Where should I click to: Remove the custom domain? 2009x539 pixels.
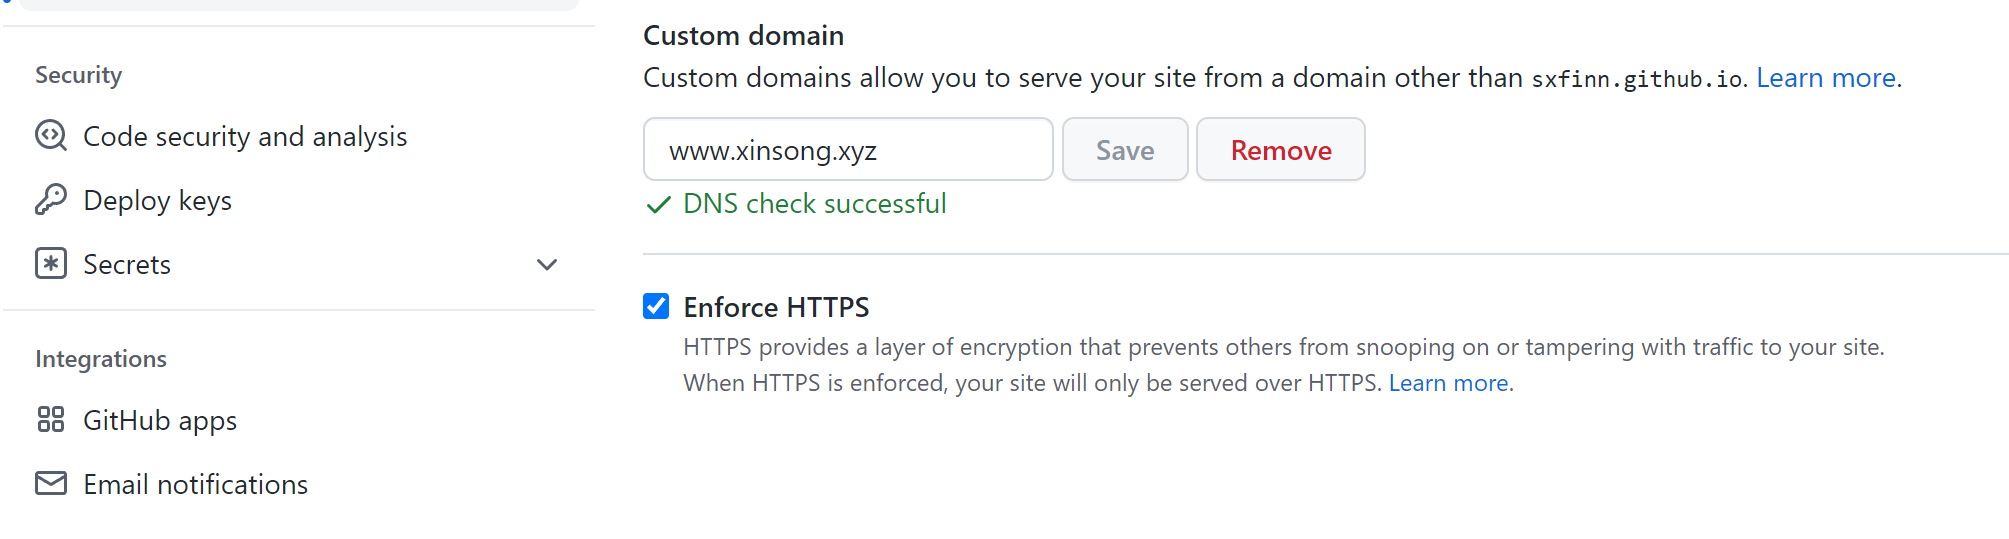1280,150
